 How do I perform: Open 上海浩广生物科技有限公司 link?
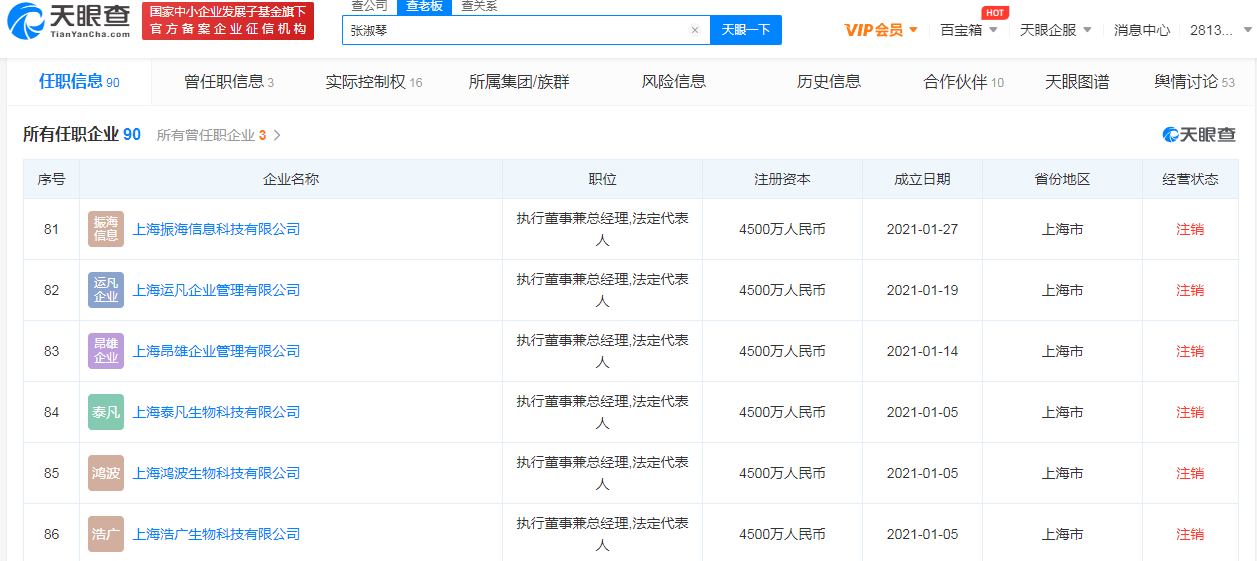216,534
